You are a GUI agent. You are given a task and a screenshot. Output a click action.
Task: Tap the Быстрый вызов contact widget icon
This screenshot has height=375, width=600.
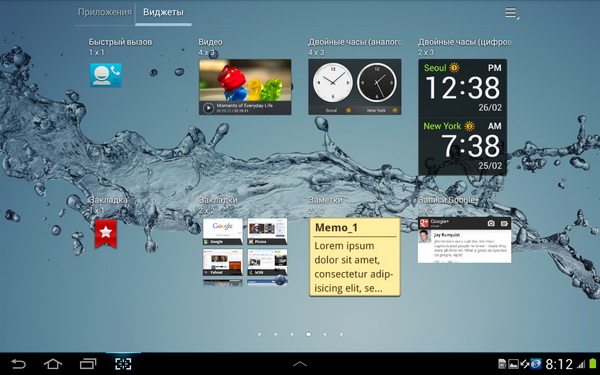106,75
